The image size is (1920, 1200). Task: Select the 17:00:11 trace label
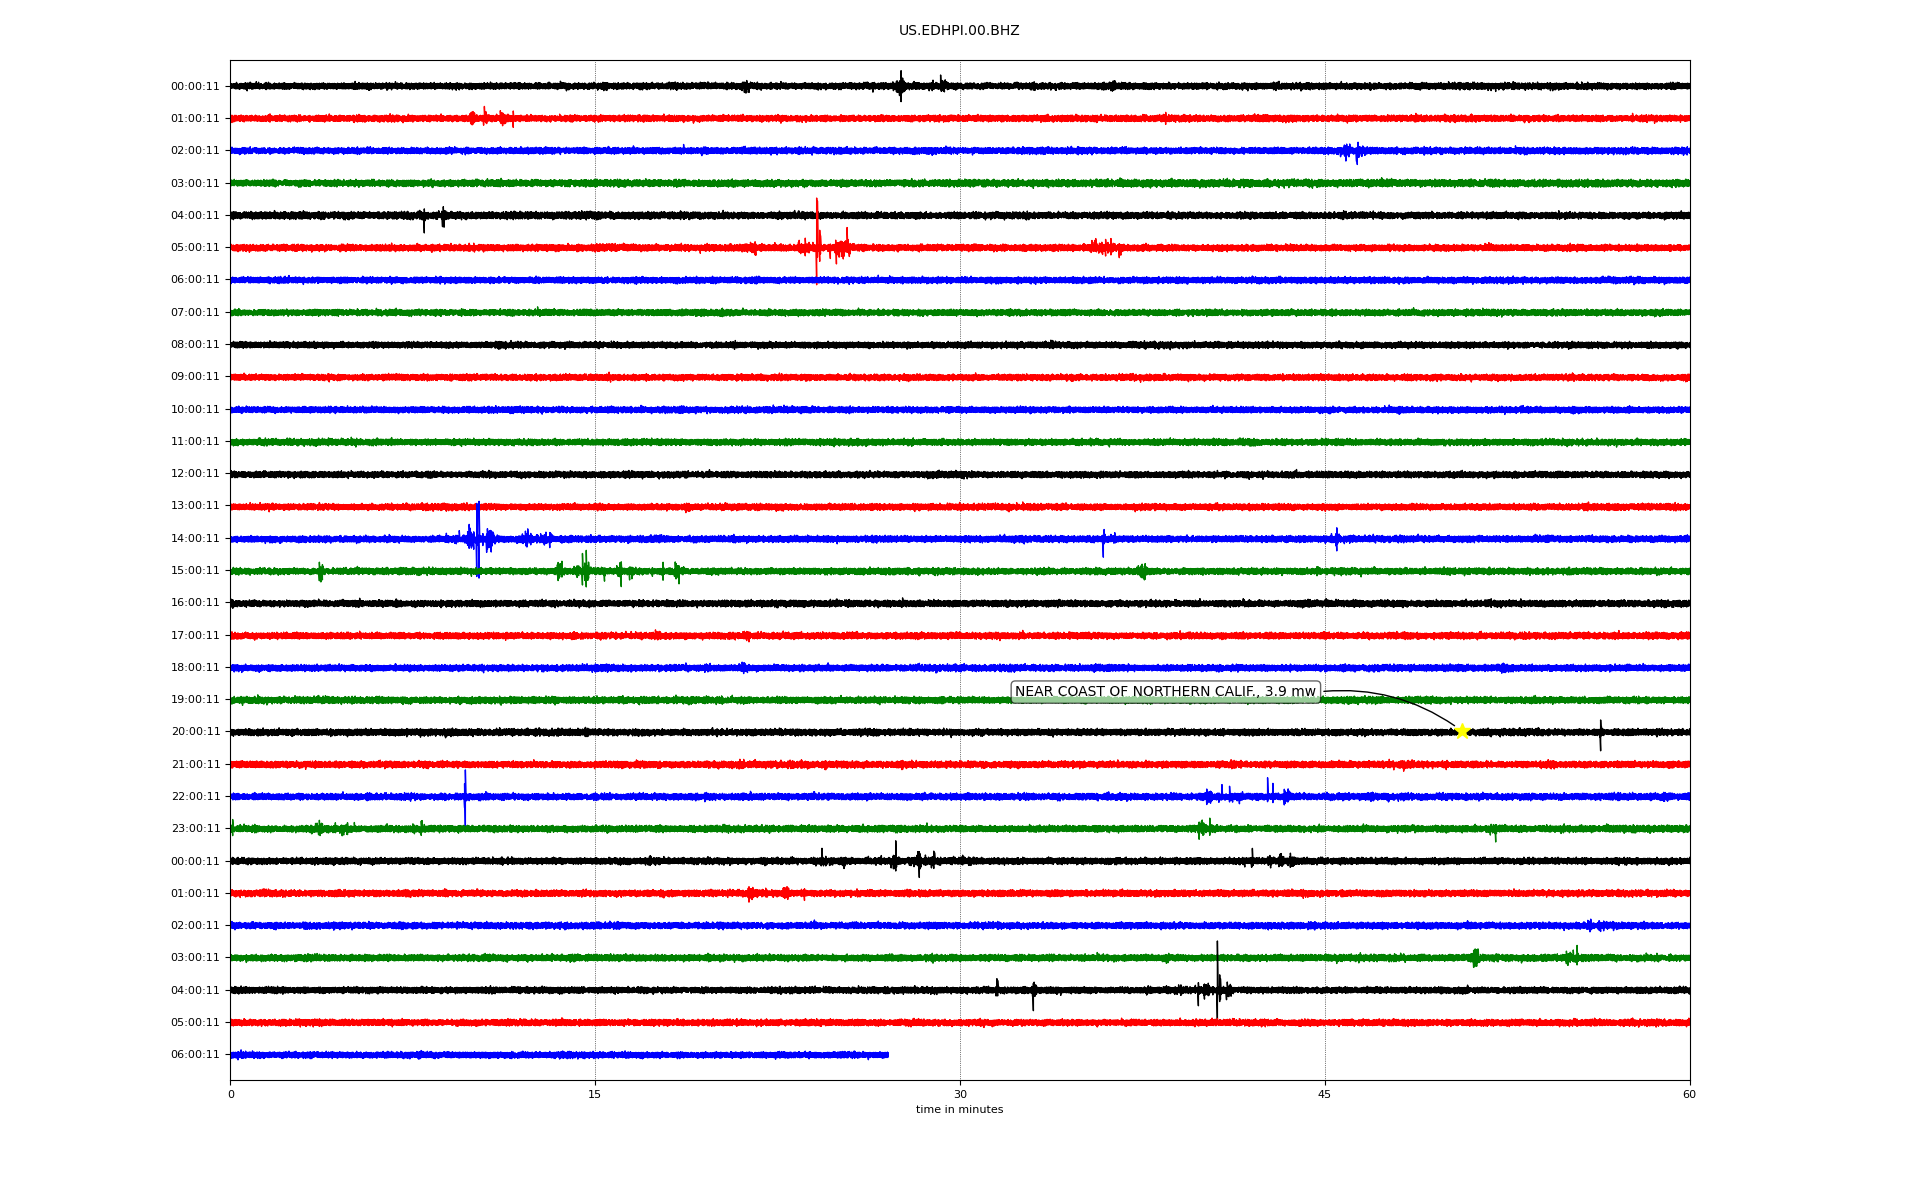coord(195,636)
